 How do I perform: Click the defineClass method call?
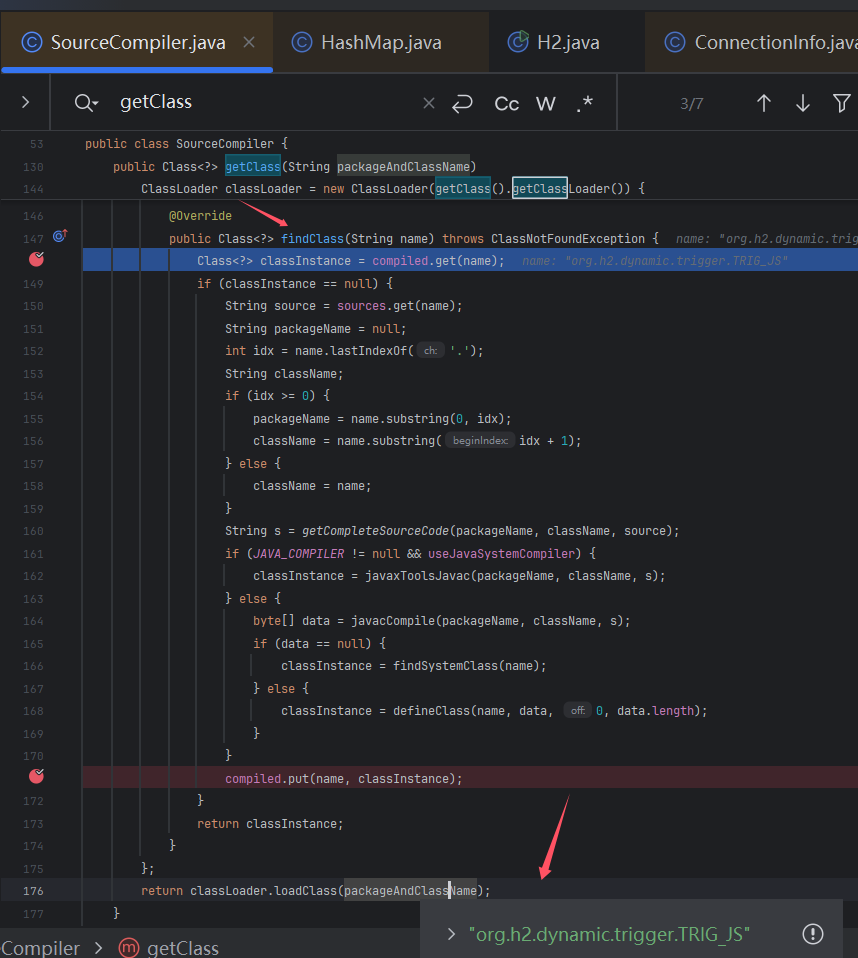click(431, 711)
